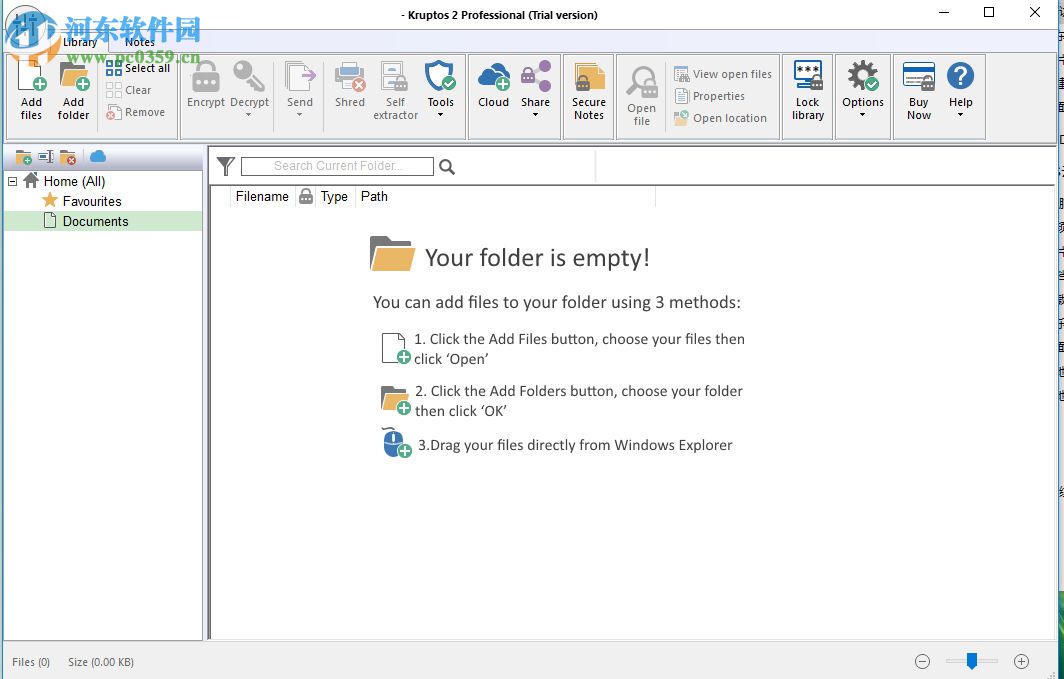
Task: Click the rename folder icon in sidebar toolbar
Action: click(45, 157)
